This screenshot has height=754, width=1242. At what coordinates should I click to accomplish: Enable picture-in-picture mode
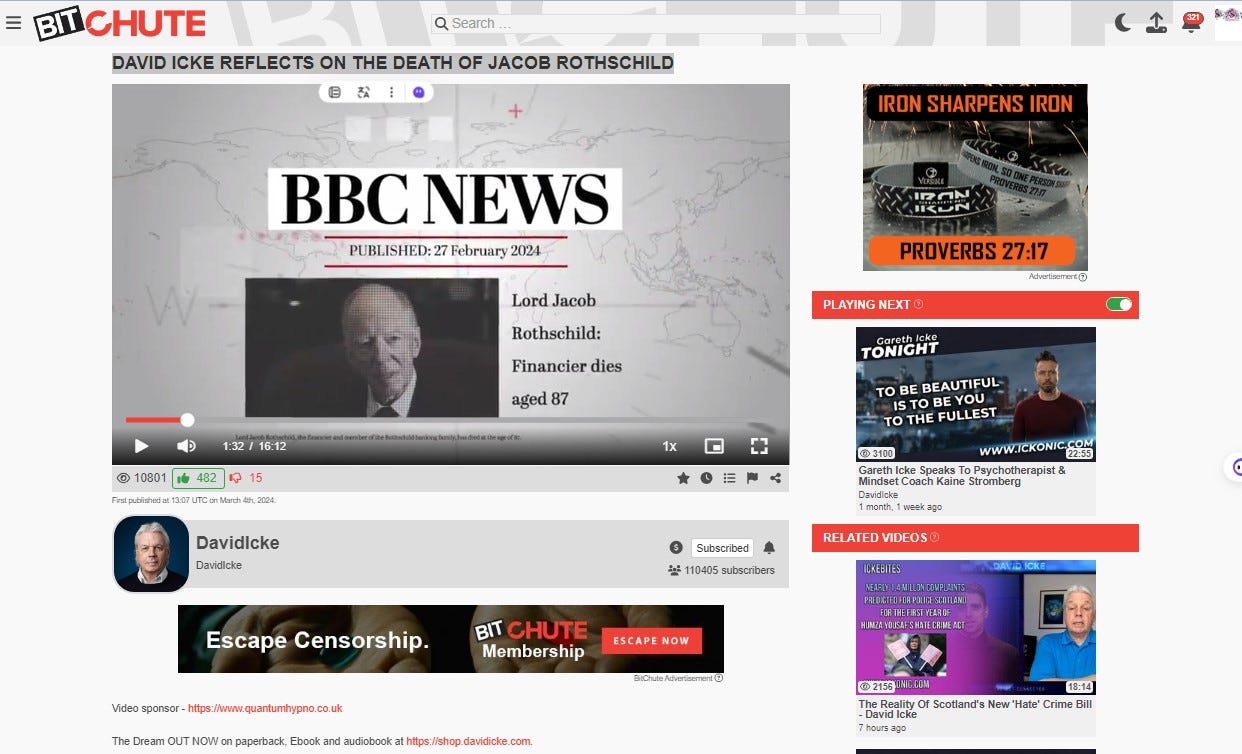point(714,446)
